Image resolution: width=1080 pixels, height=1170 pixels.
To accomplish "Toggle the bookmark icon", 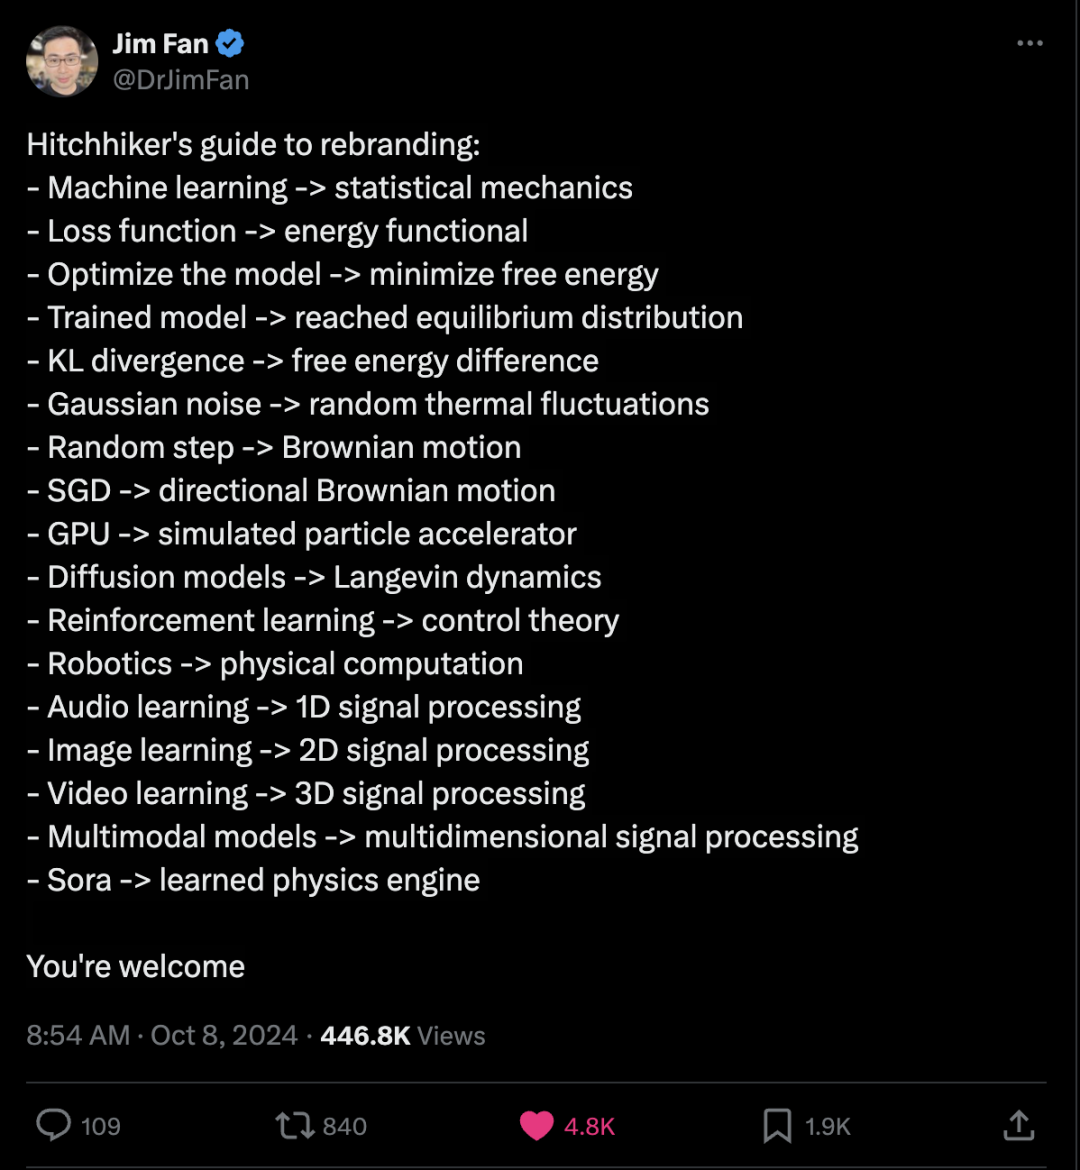I will (x=777, y=1125).
